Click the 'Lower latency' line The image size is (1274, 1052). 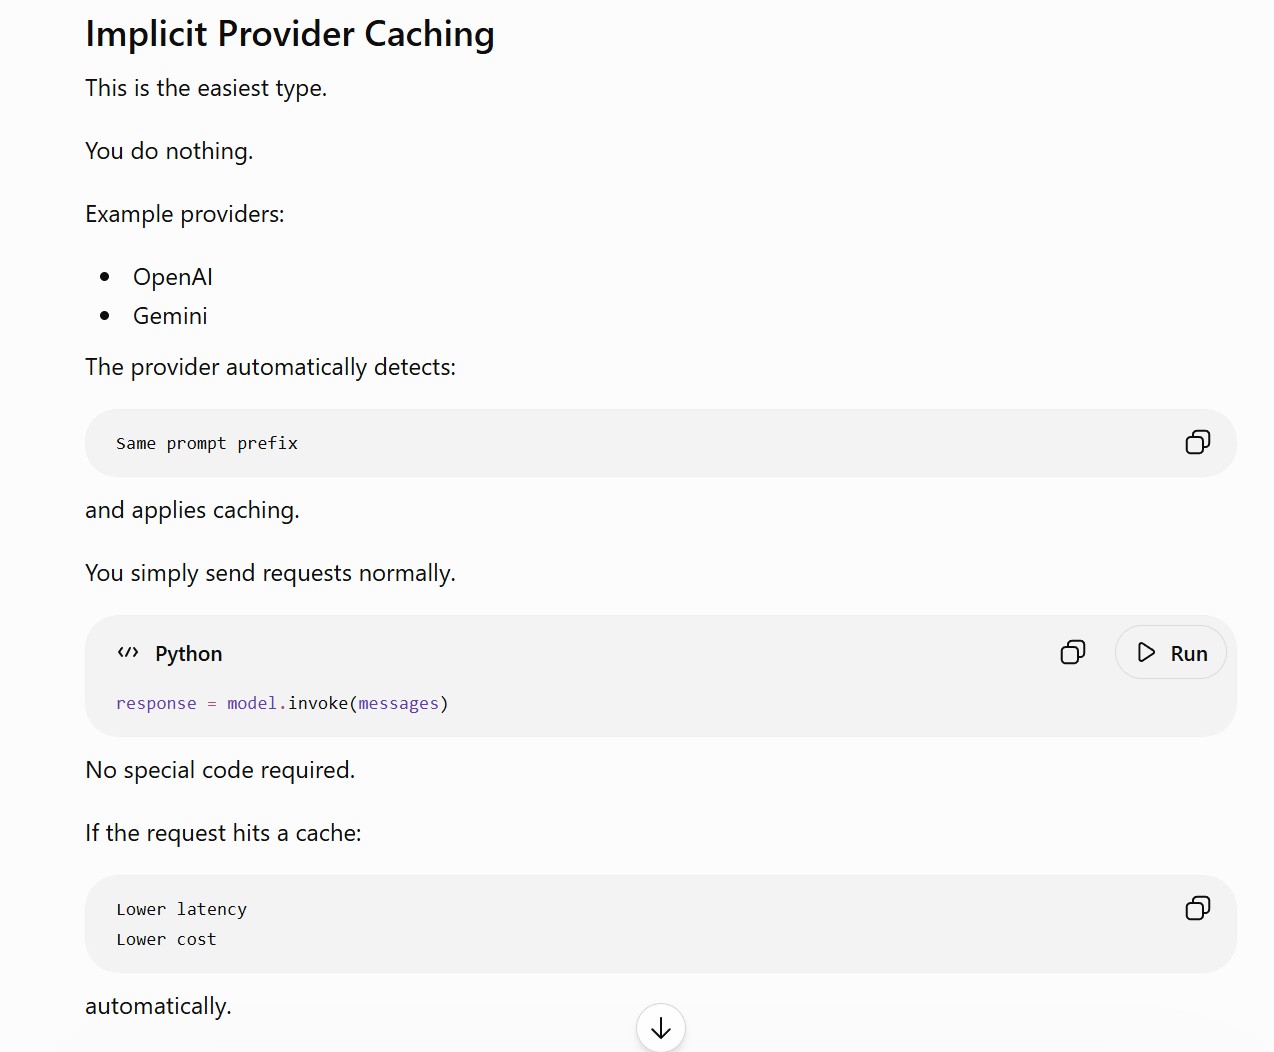coord(181,909)
